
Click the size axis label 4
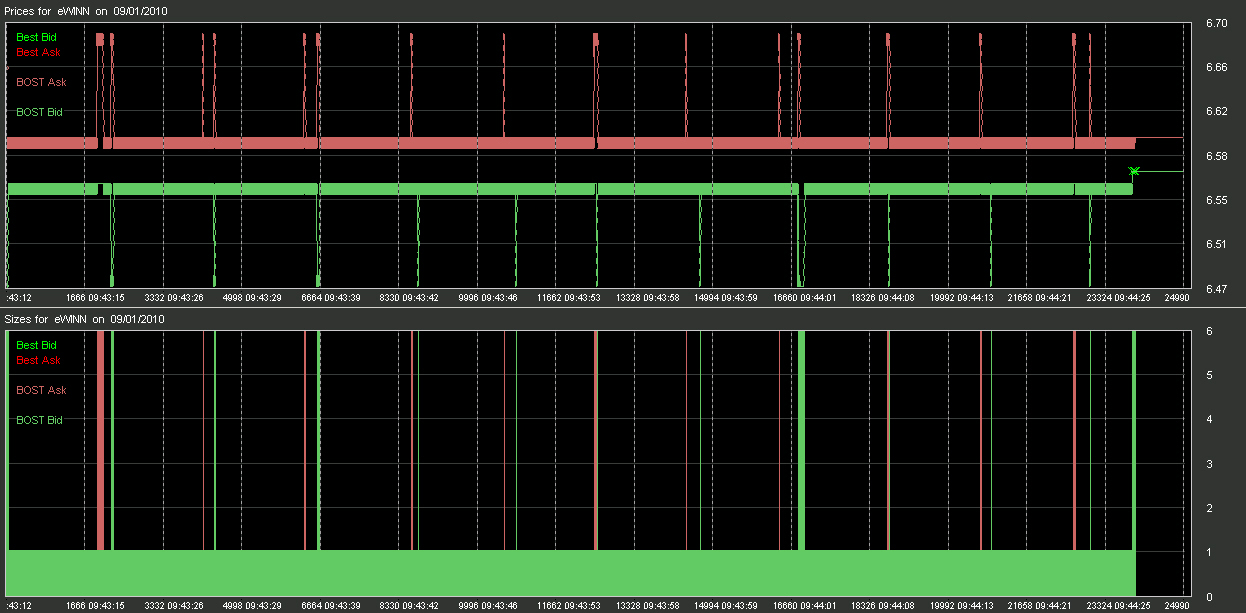click(x=1209, y=420)
